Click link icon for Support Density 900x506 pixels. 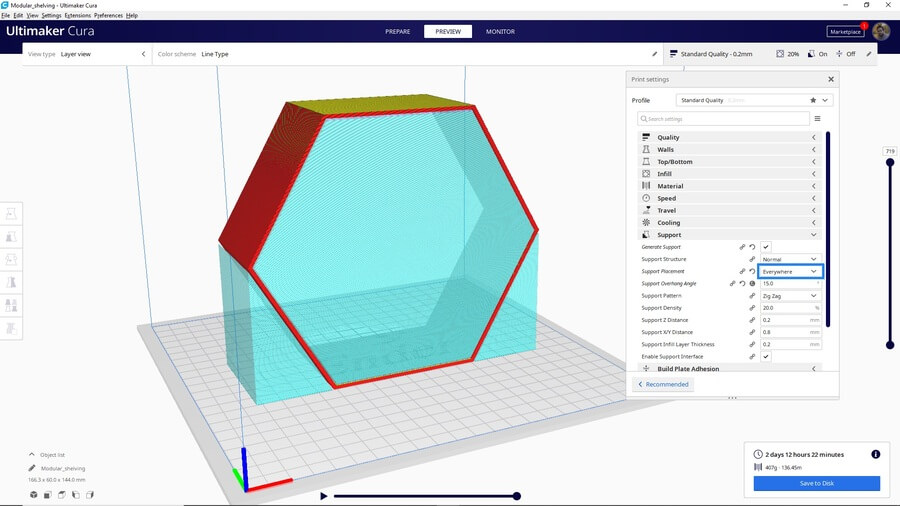tap(752, 308)
